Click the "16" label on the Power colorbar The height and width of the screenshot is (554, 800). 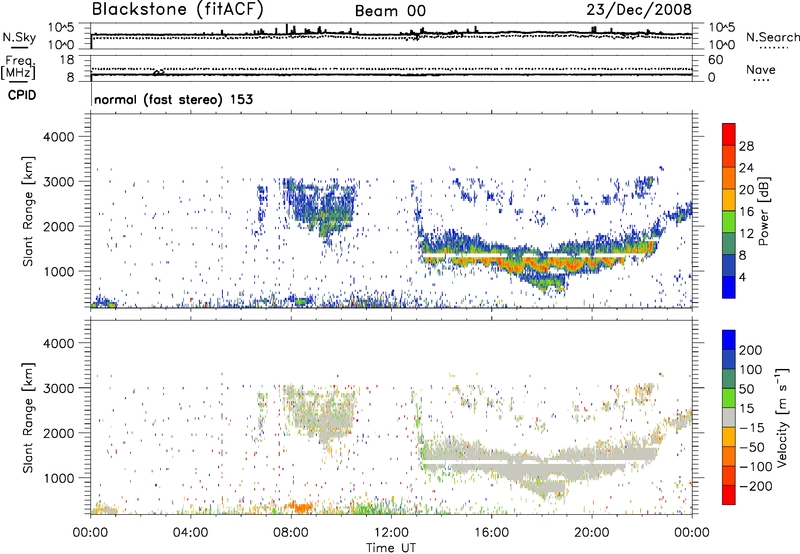pos(746,212)
